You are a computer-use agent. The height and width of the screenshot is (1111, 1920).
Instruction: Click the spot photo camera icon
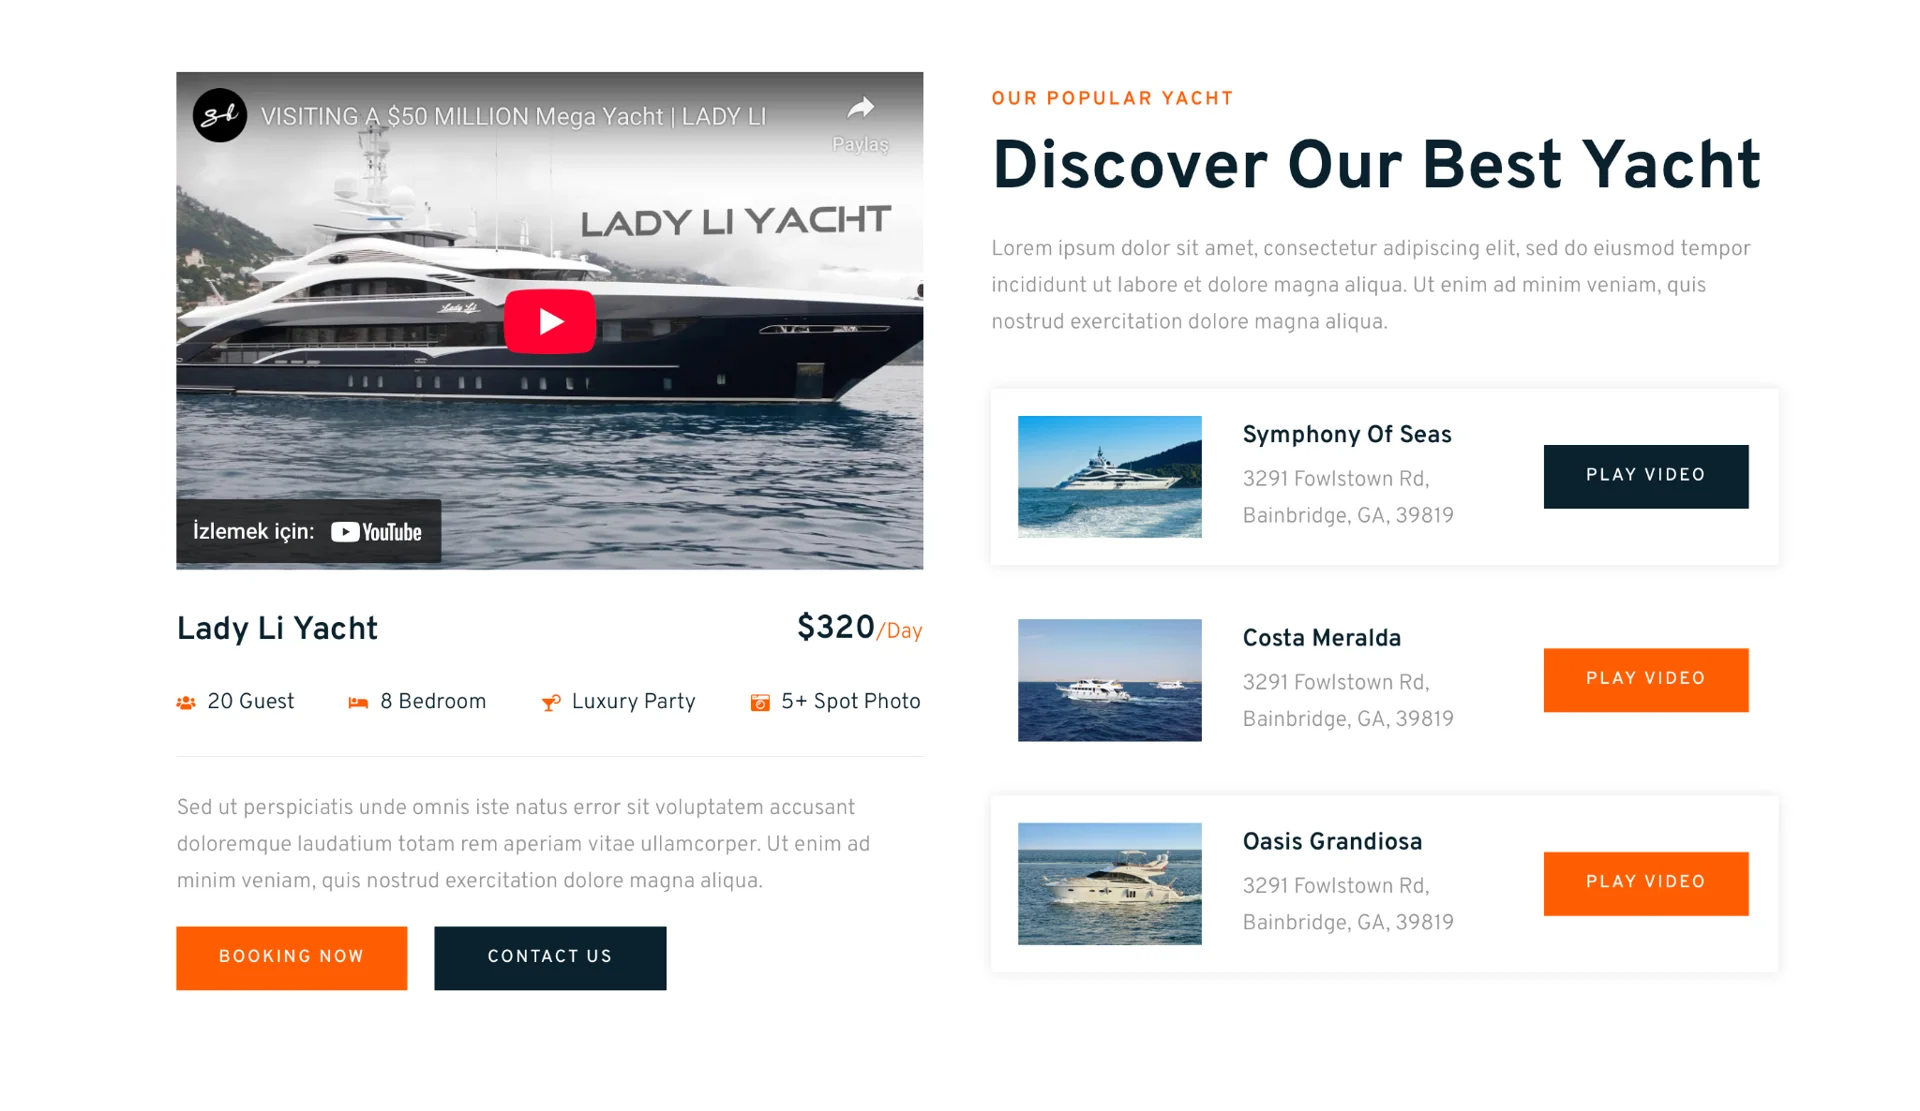(x=760, y=703)
